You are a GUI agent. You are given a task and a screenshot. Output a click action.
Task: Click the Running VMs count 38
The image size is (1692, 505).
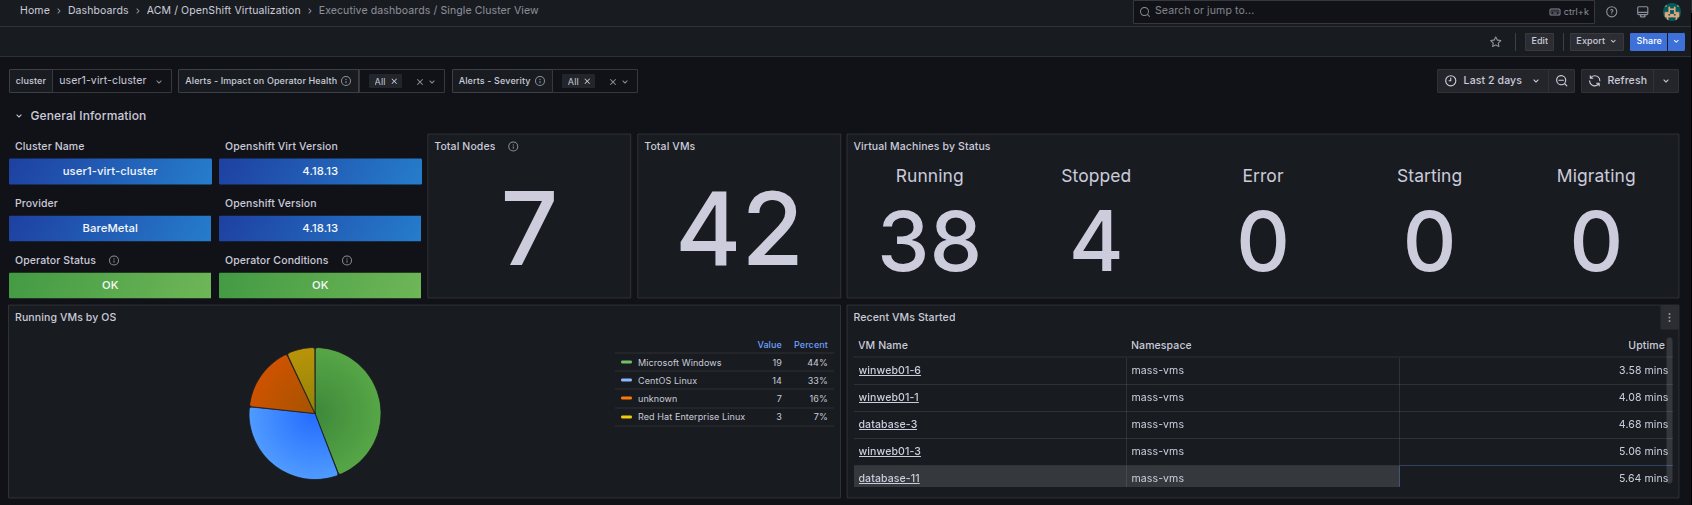(x=929, y=241)
